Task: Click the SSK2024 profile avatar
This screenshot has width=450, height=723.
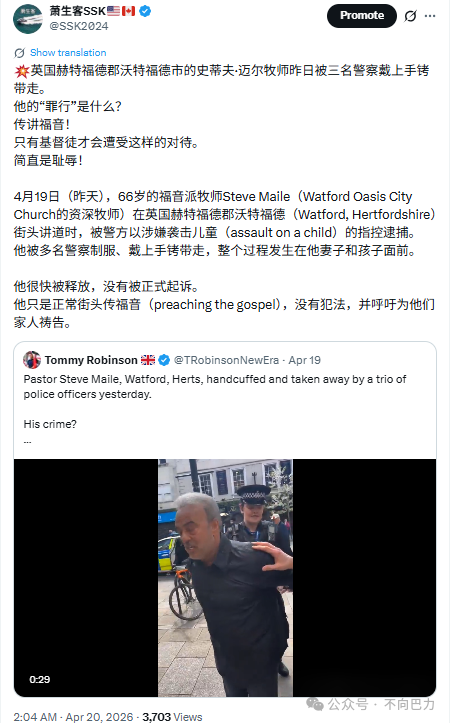Action: point(28,18)
